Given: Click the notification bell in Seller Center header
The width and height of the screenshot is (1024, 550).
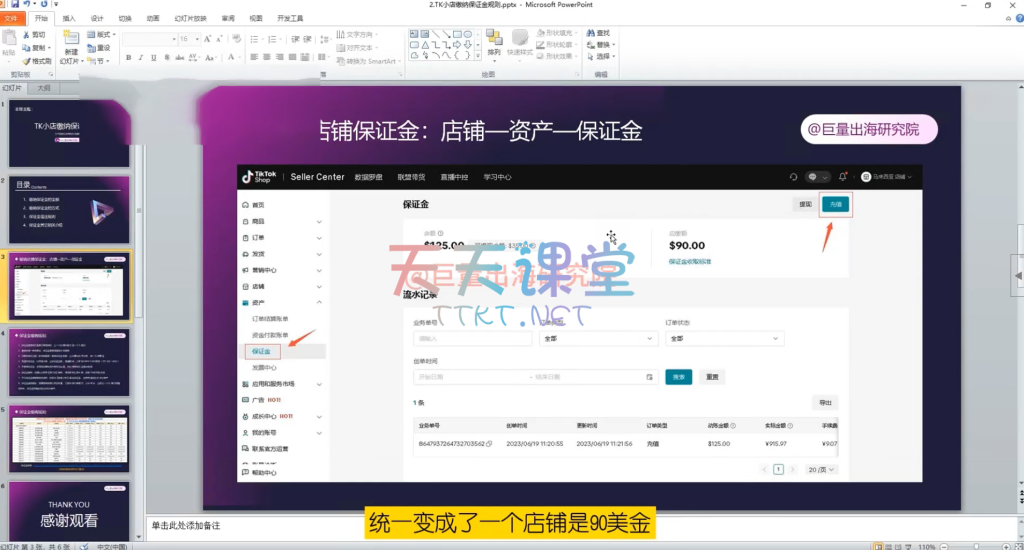Looking at the screenshot, I should tap(843, 177).
